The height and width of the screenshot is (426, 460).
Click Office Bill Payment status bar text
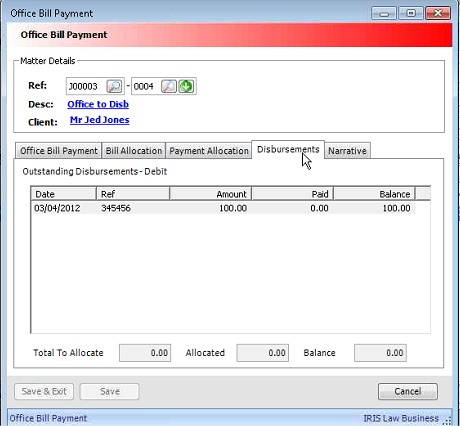(x=48, y=418)
